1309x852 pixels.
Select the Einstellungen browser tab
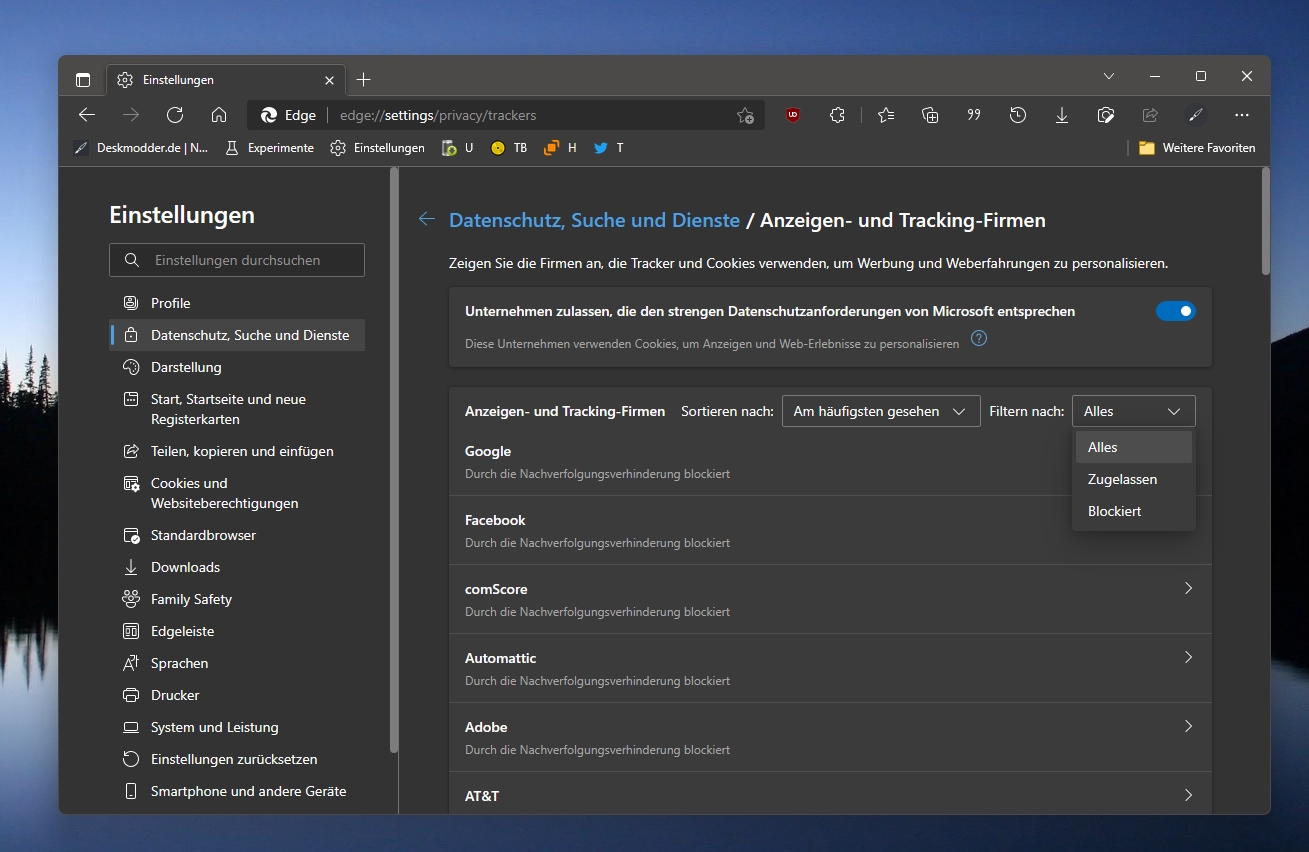click(x=225, y=79)
